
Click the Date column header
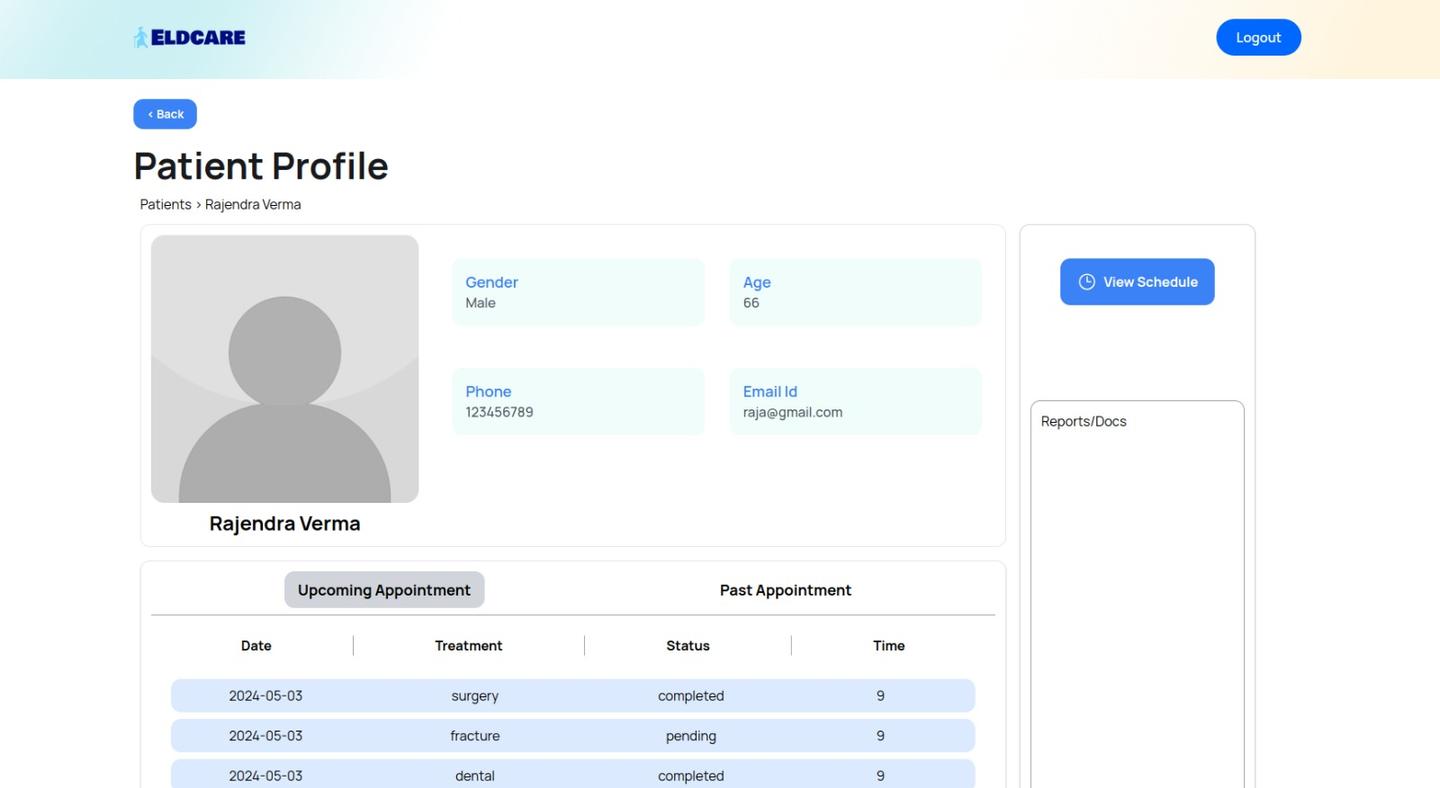(x=256, y=646)
